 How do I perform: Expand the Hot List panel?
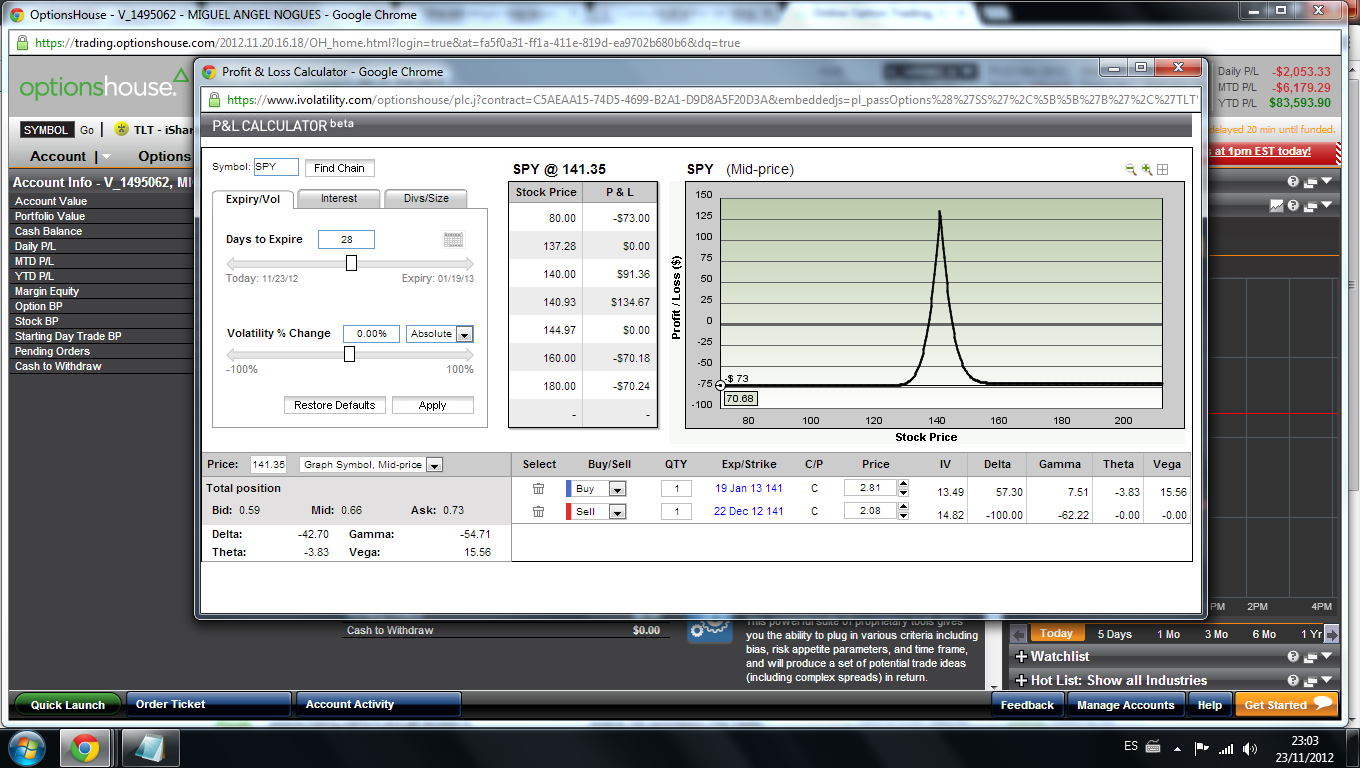pyautogui.click(x=1021, y=681)
